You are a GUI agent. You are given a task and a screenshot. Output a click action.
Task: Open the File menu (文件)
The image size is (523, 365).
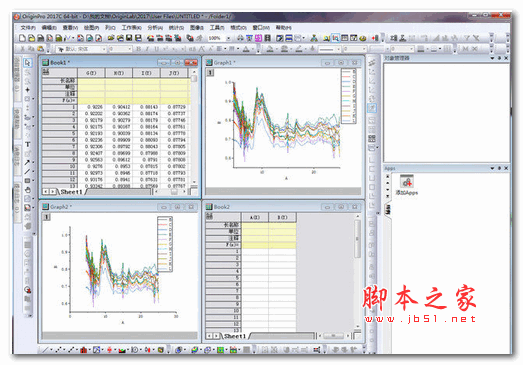coord(28,27)
